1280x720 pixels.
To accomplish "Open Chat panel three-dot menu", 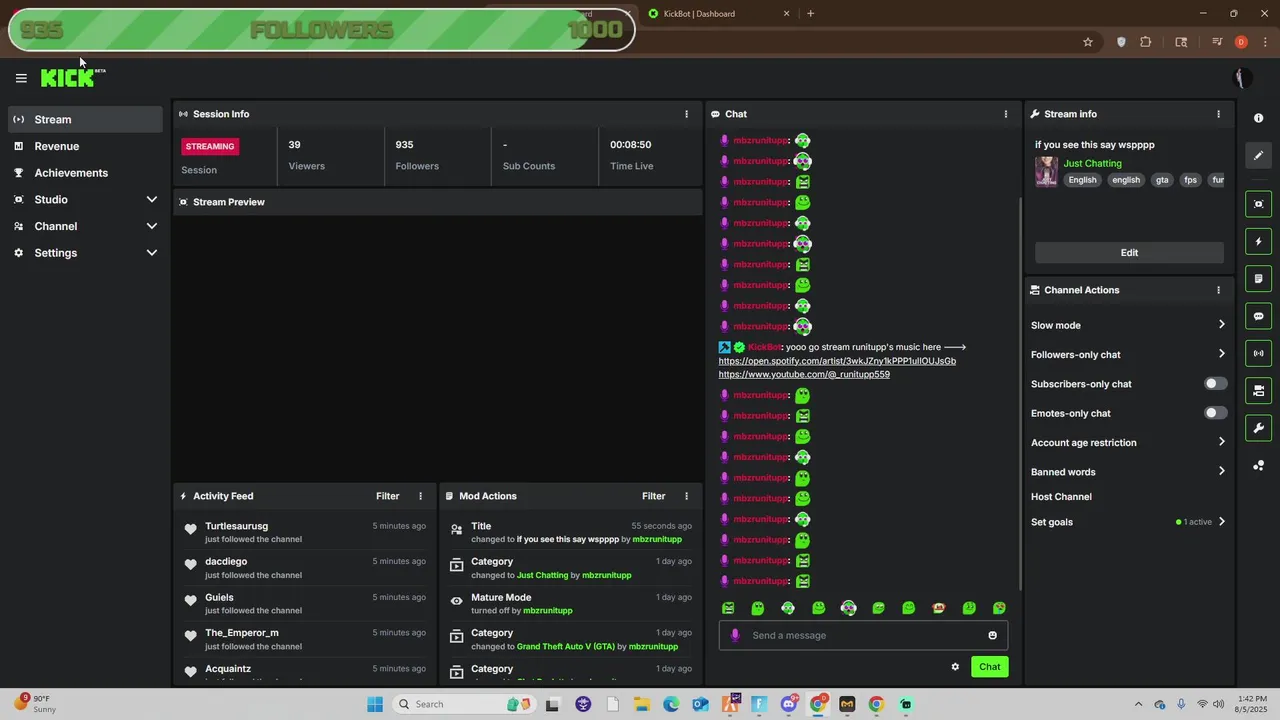I will tap(1006, 114).
